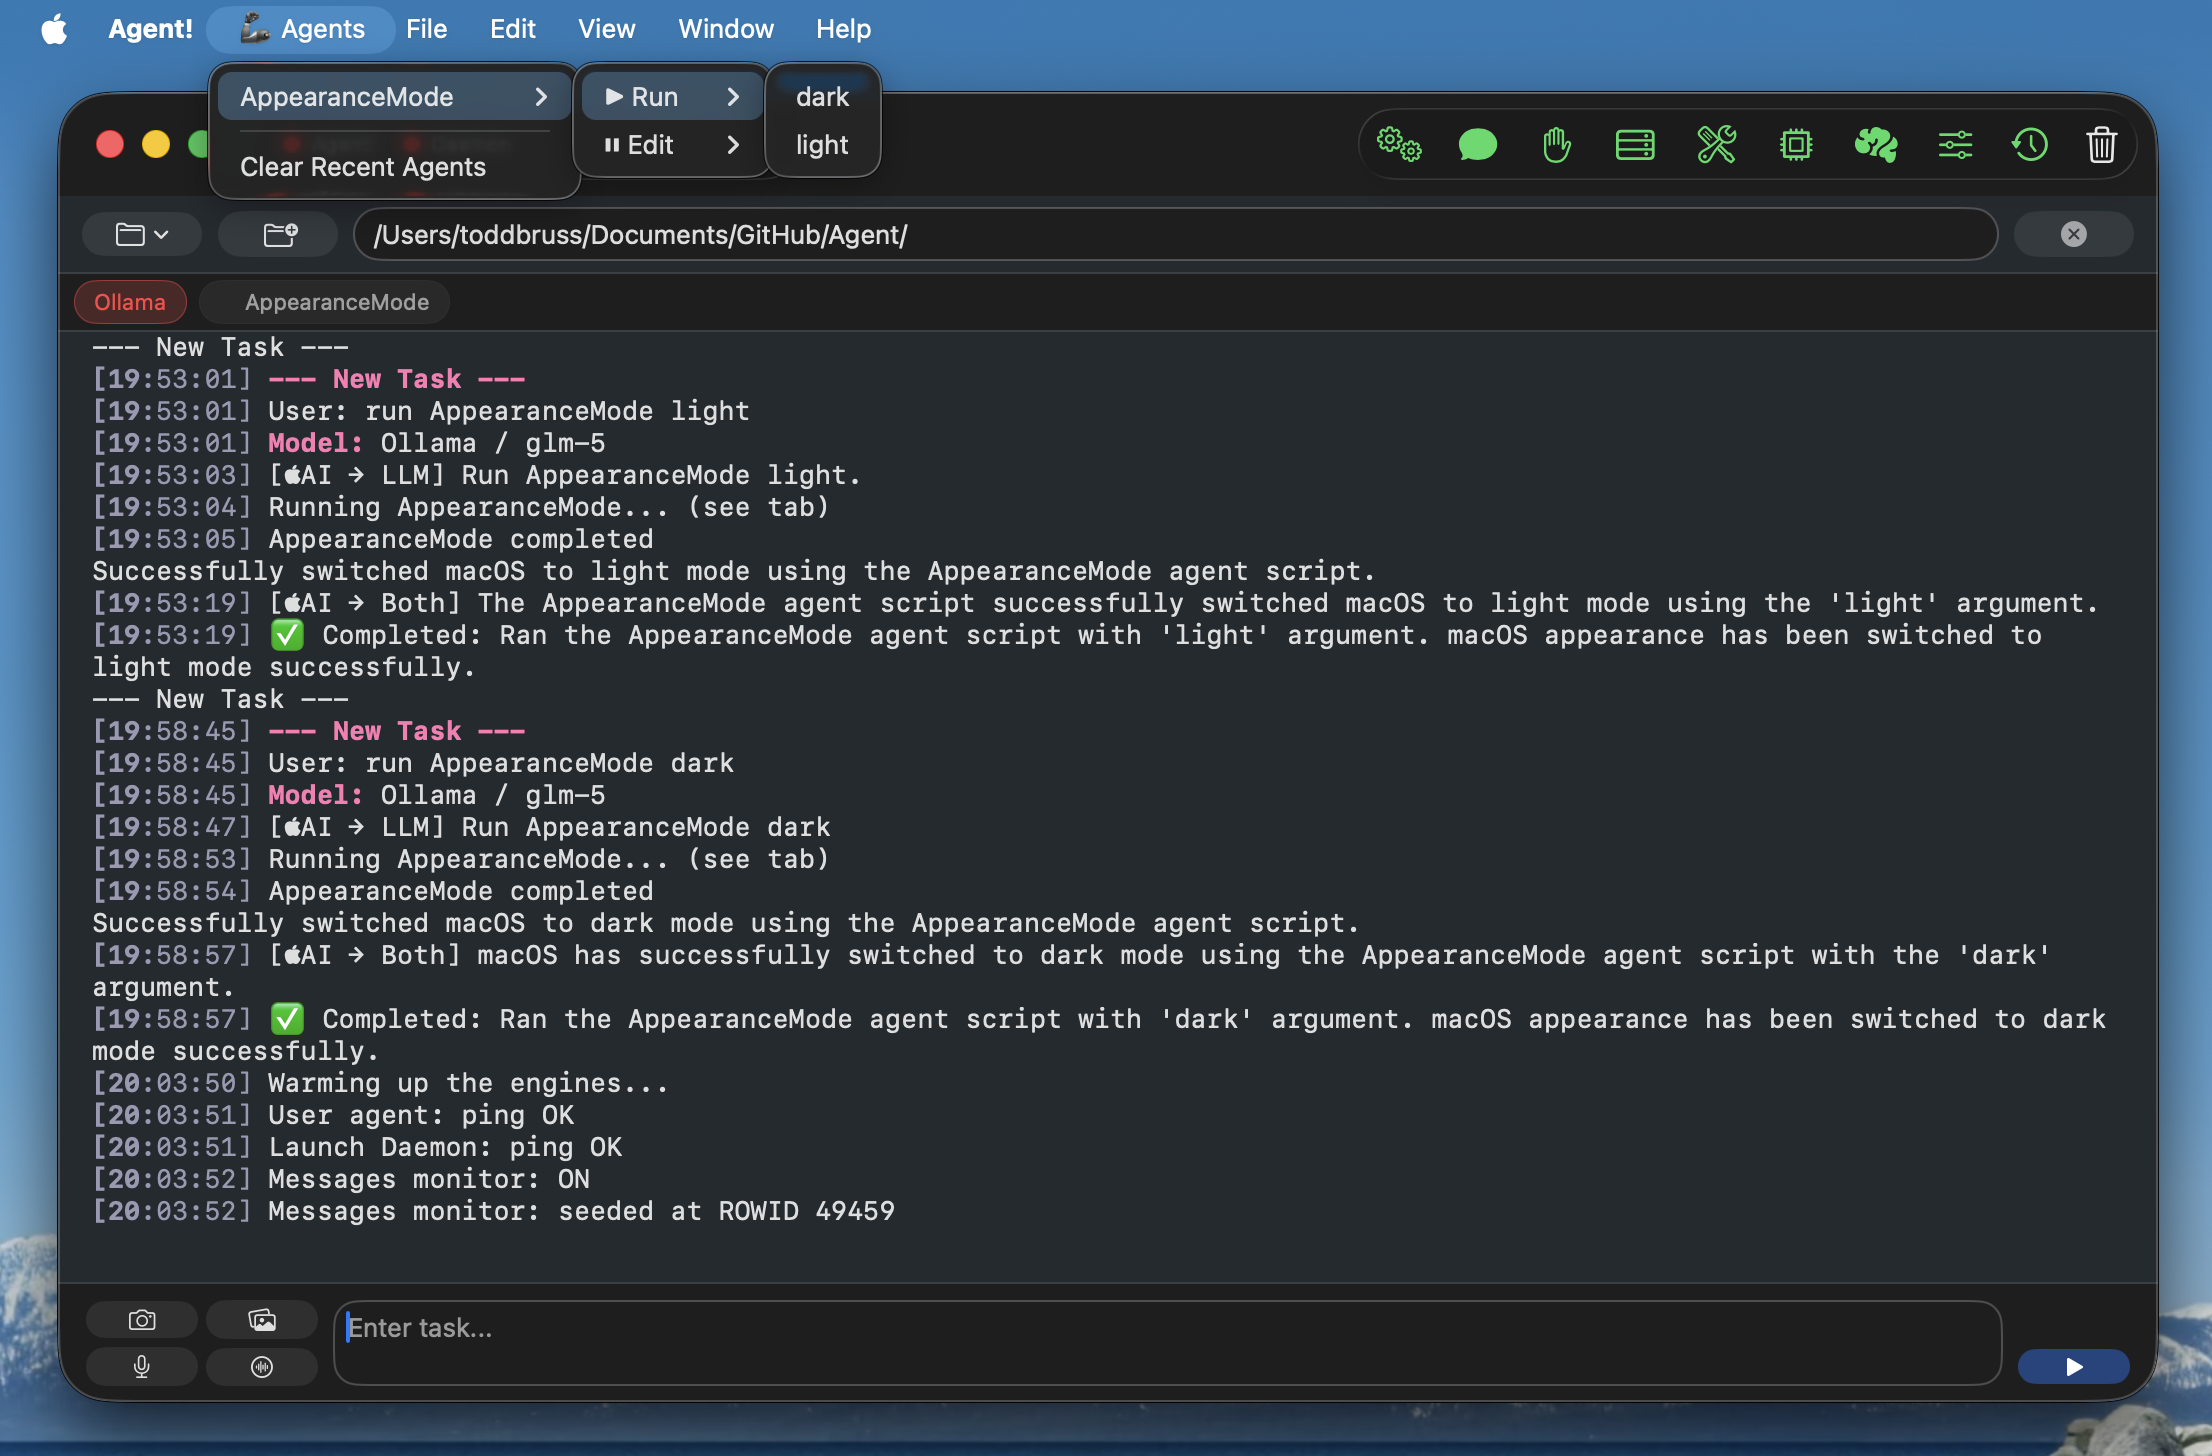Click 'Messages monitor: seeded at ROWID 49459' line
Screen dimensions: 2212x1456
point(493,1211)
